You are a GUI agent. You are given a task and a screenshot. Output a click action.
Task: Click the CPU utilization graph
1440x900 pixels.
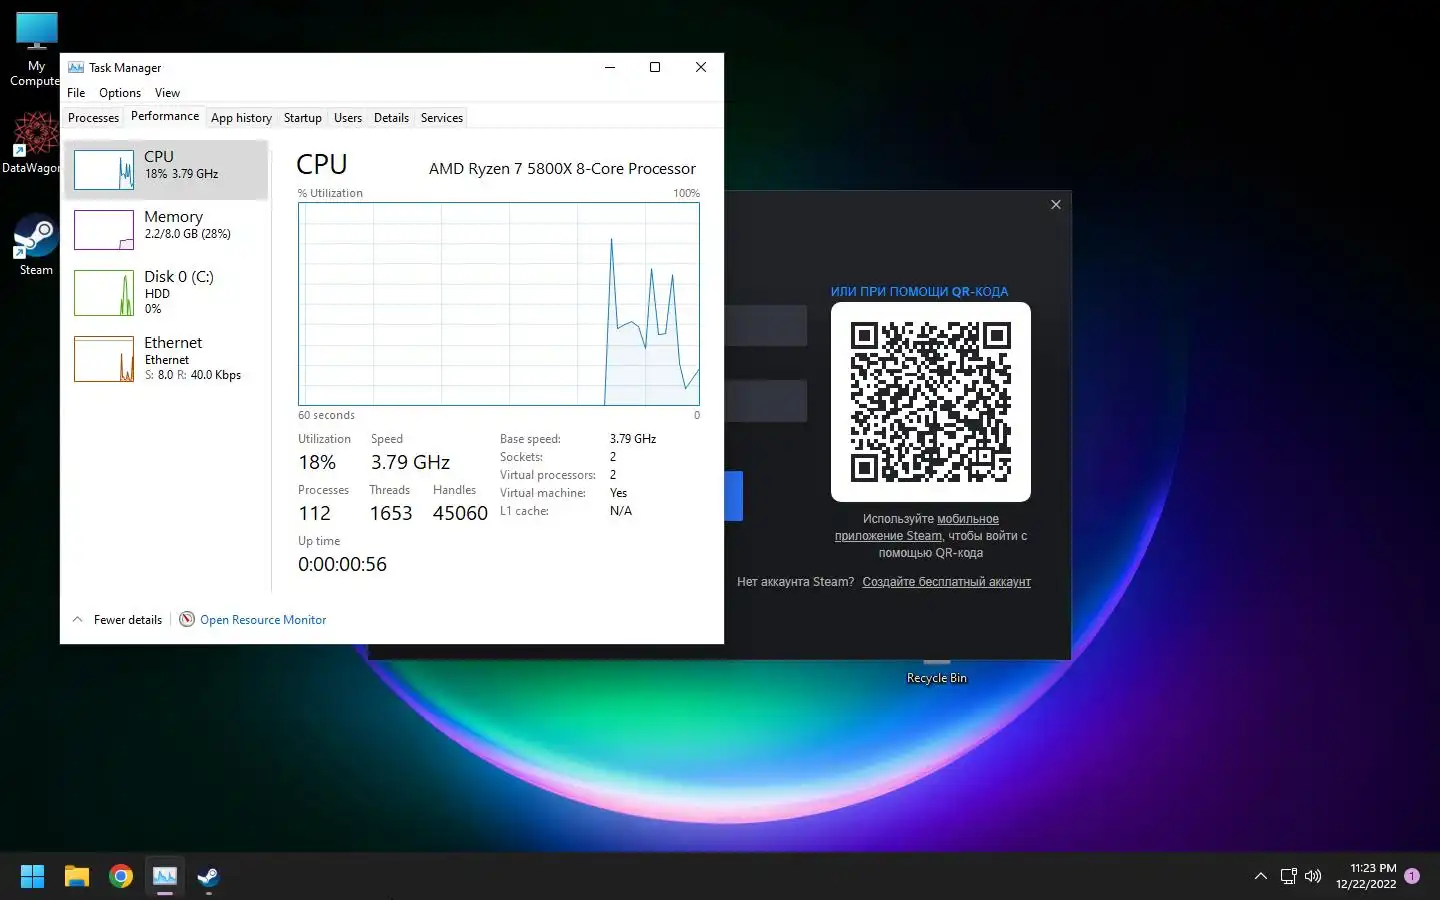499,304
